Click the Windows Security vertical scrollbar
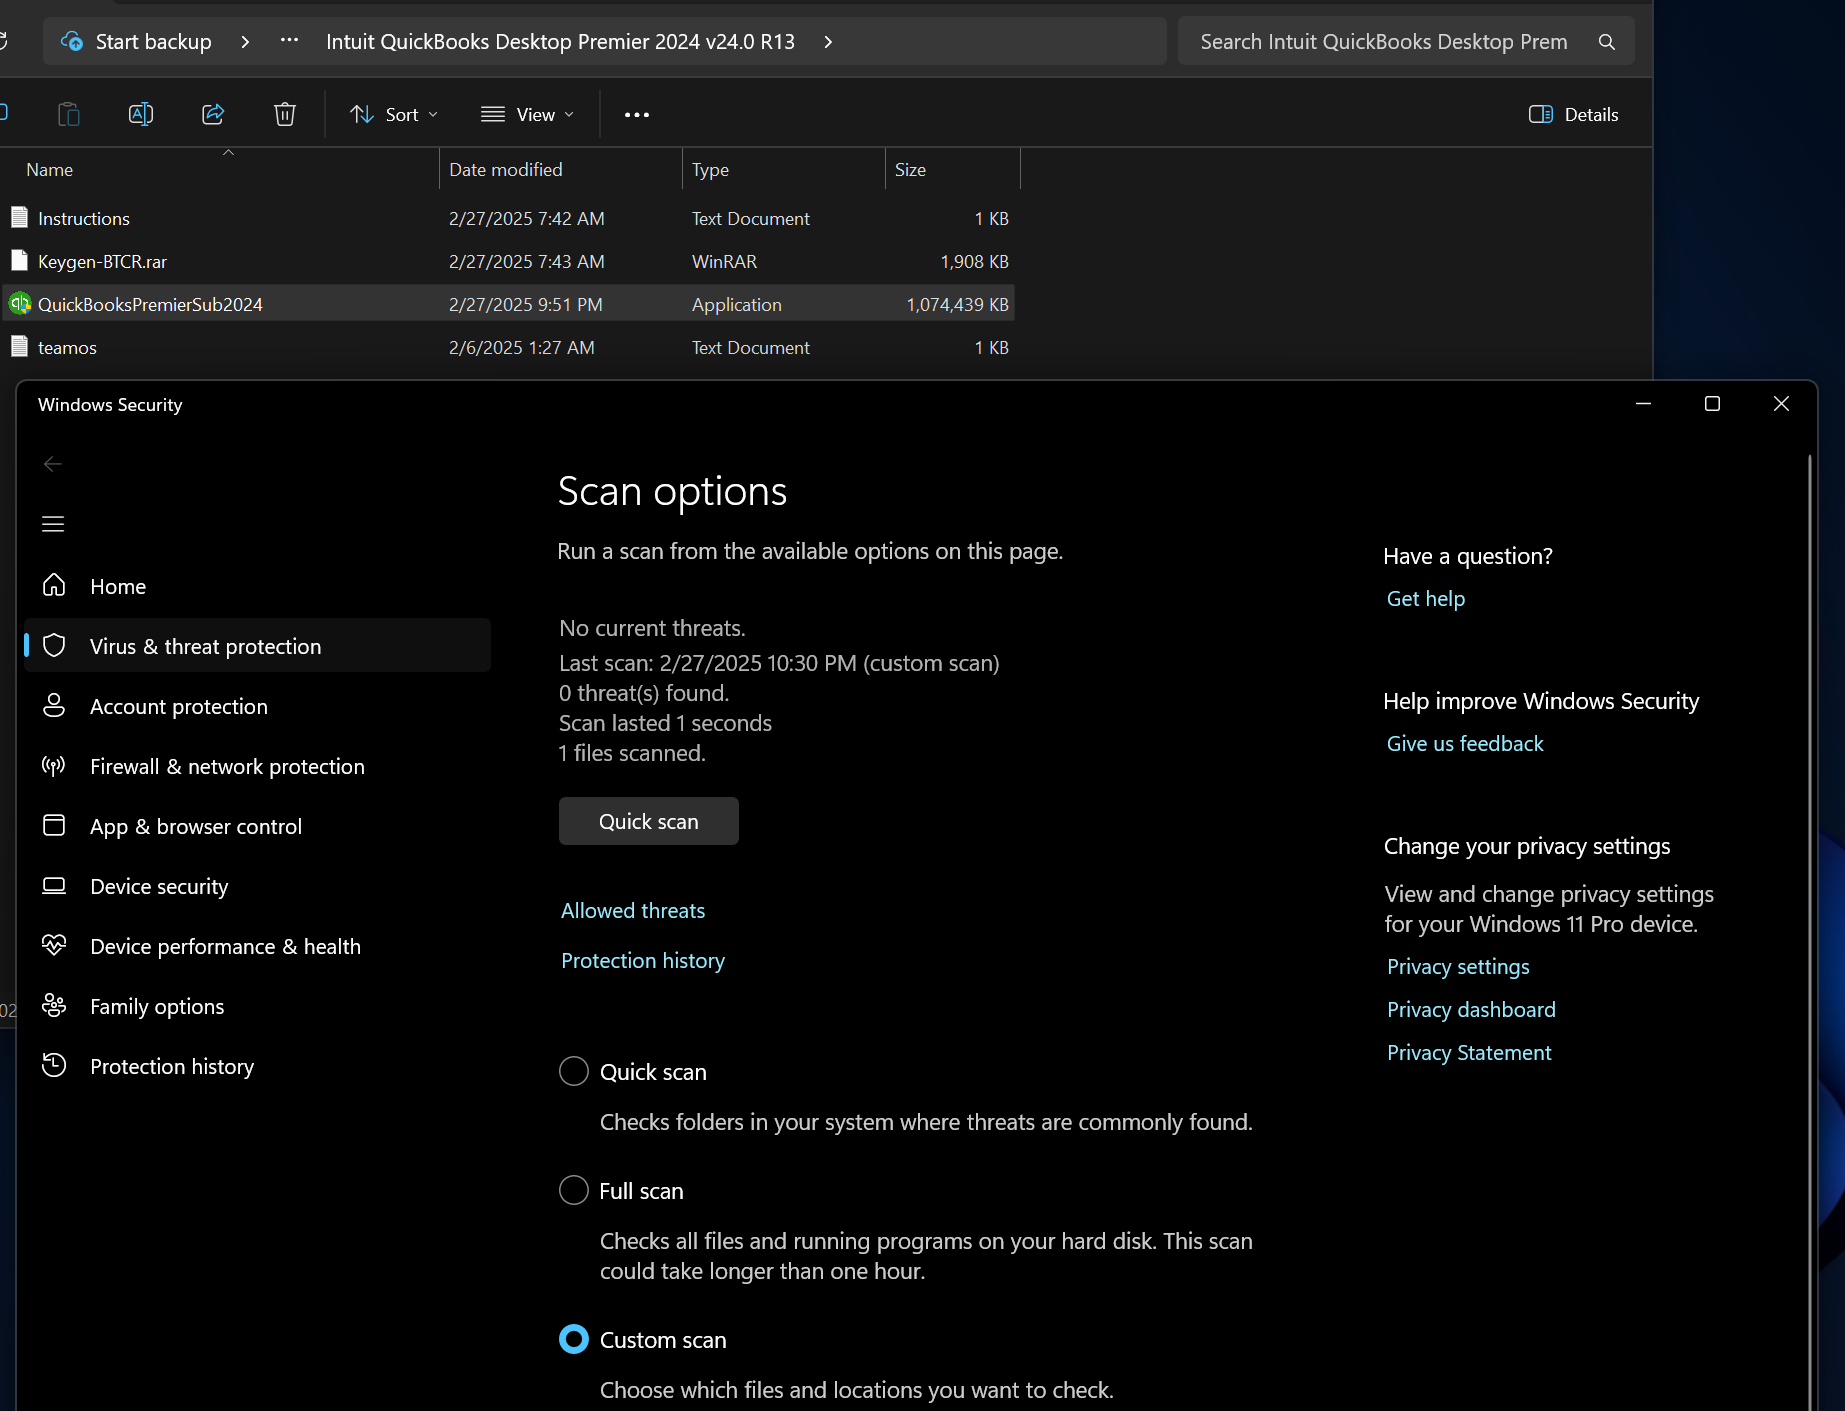 [1809, 930]
